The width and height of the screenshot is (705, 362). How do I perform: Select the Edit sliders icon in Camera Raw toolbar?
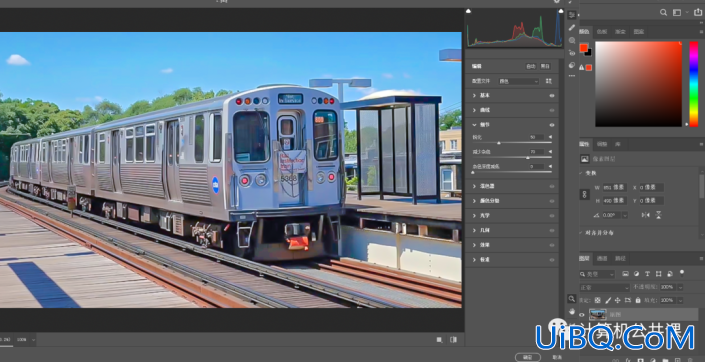[571, 15]
